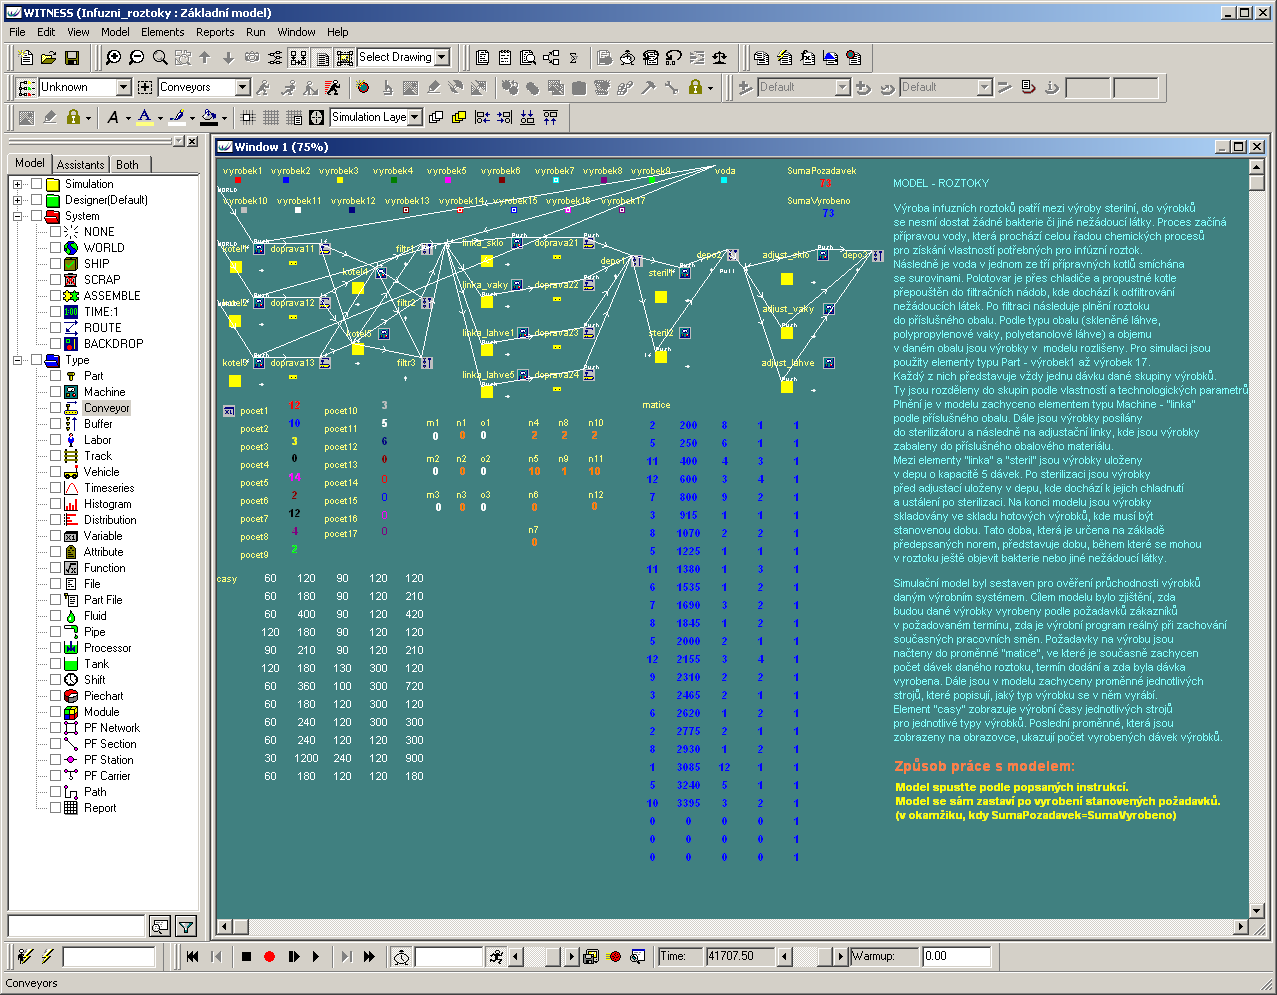Viewport: 1277px width, 995px height.
Task: Tick the Machine element checkbox
Action: pyautogui.click(x=56, y=392)
